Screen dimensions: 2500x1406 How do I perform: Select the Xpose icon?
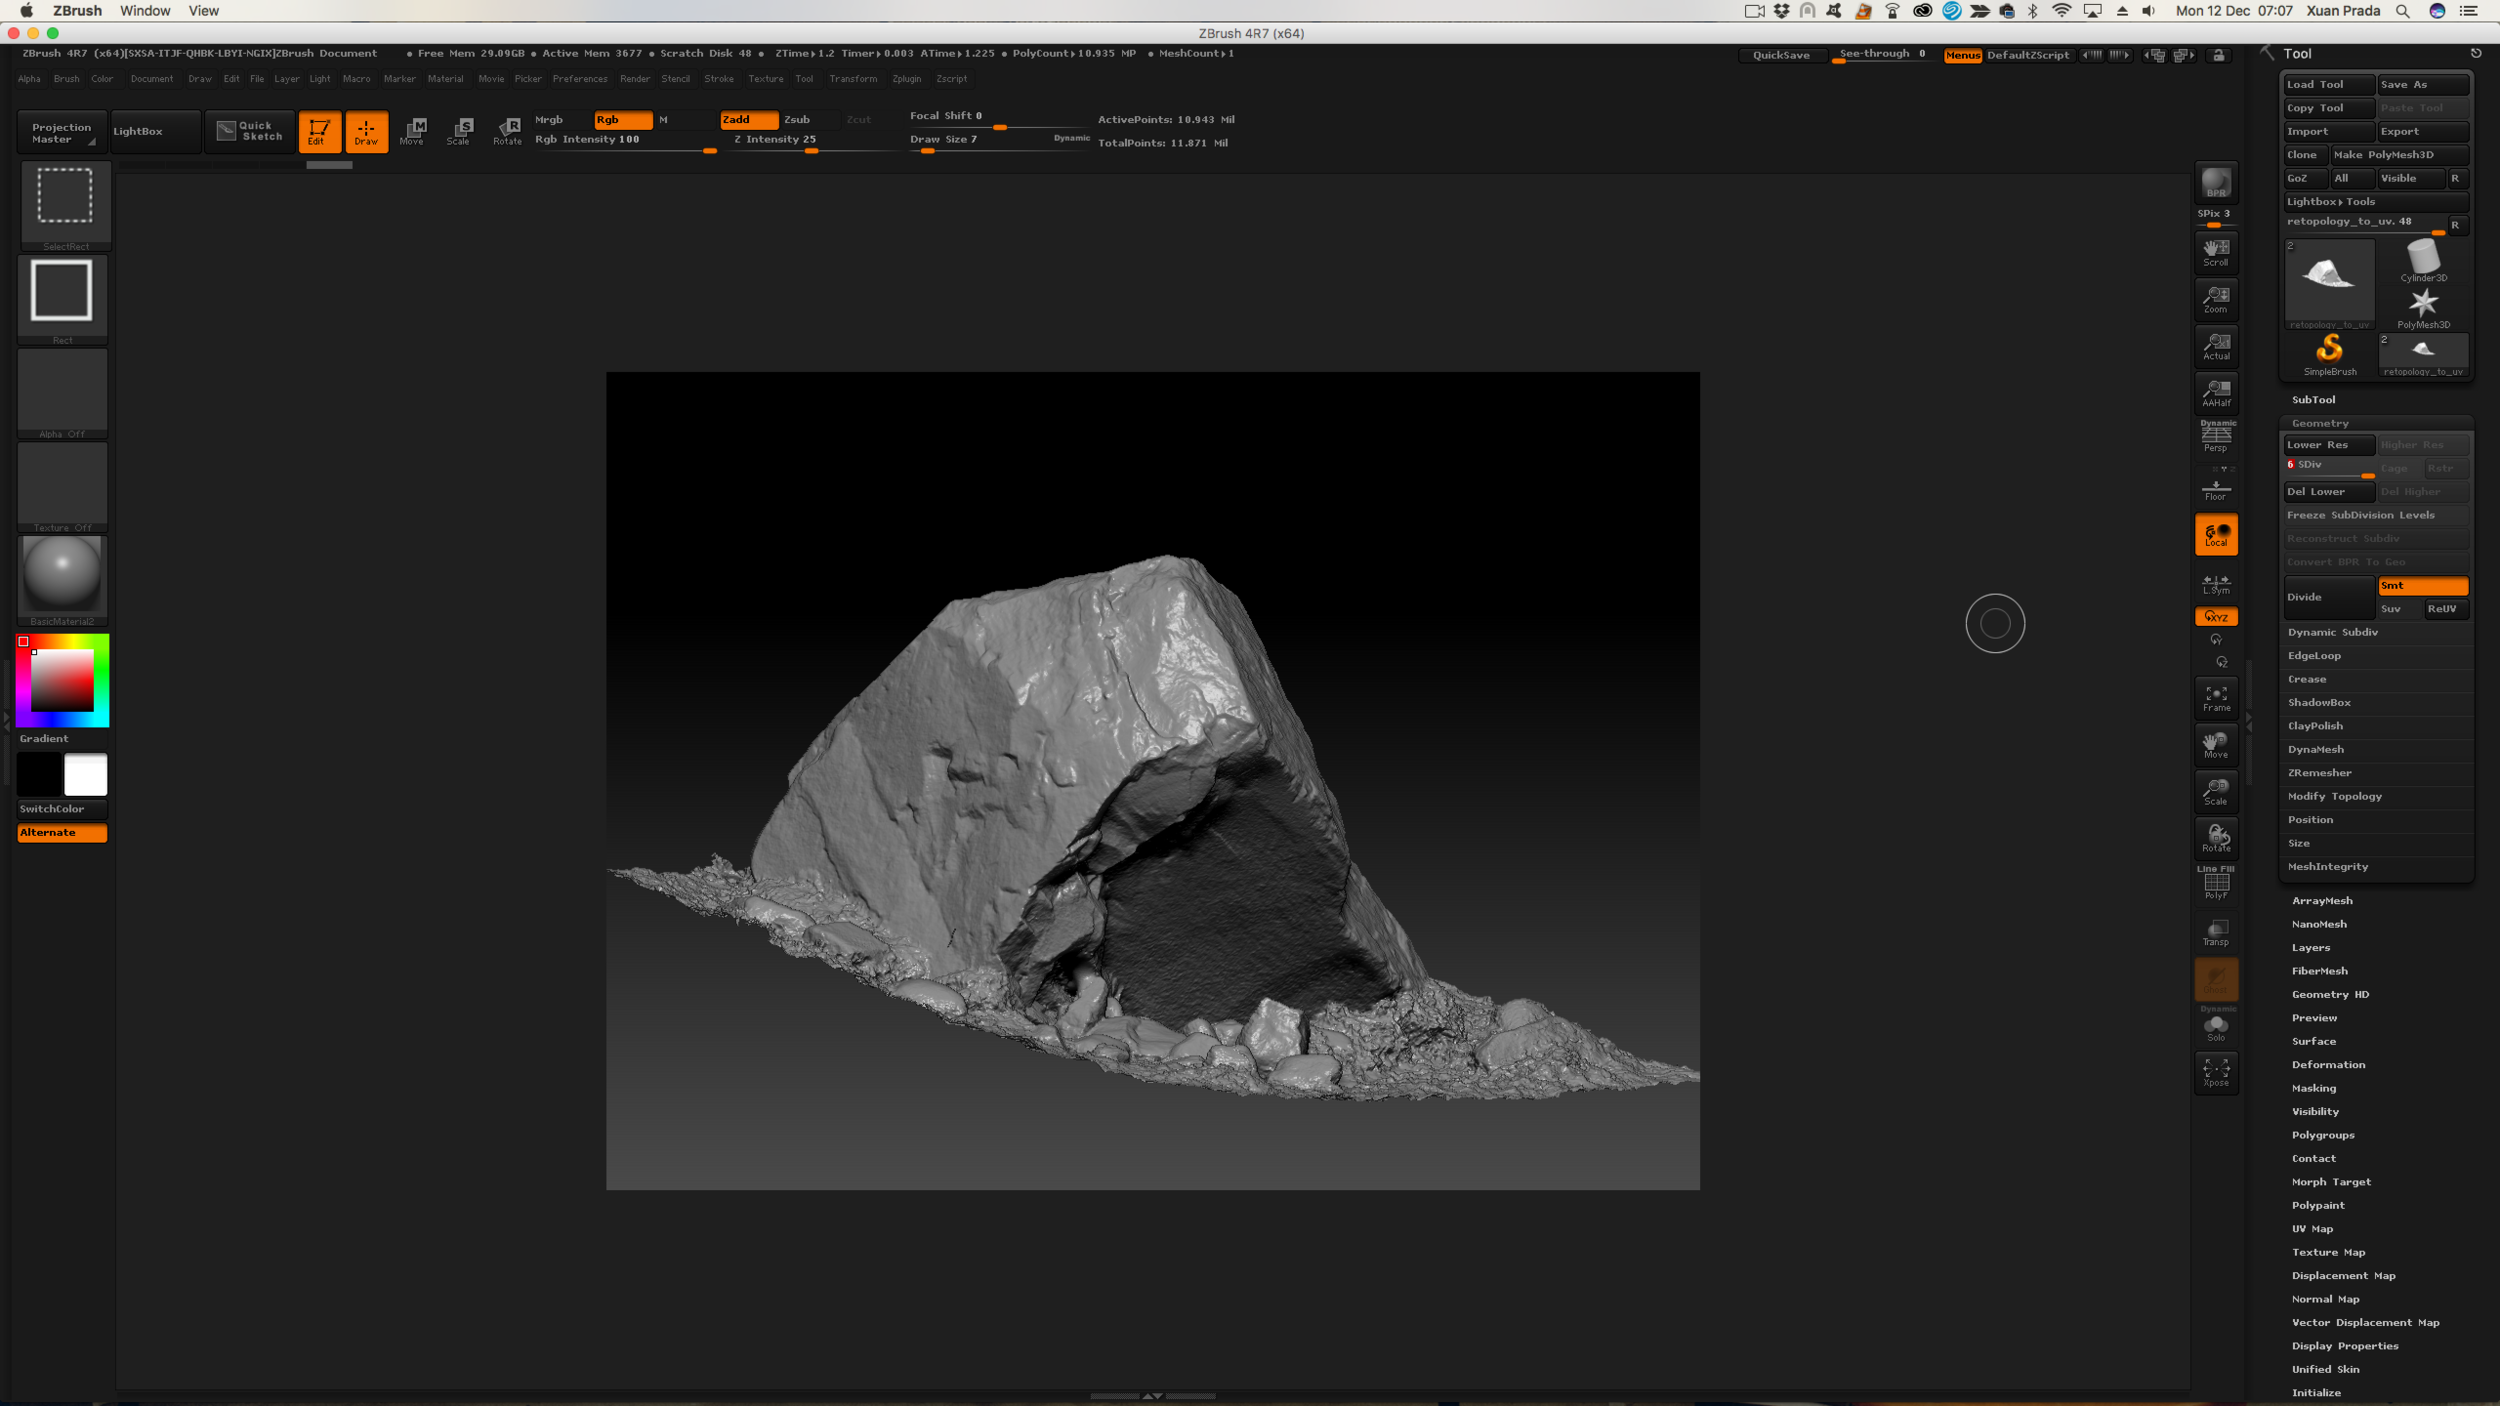[x=2216, y=1072]
